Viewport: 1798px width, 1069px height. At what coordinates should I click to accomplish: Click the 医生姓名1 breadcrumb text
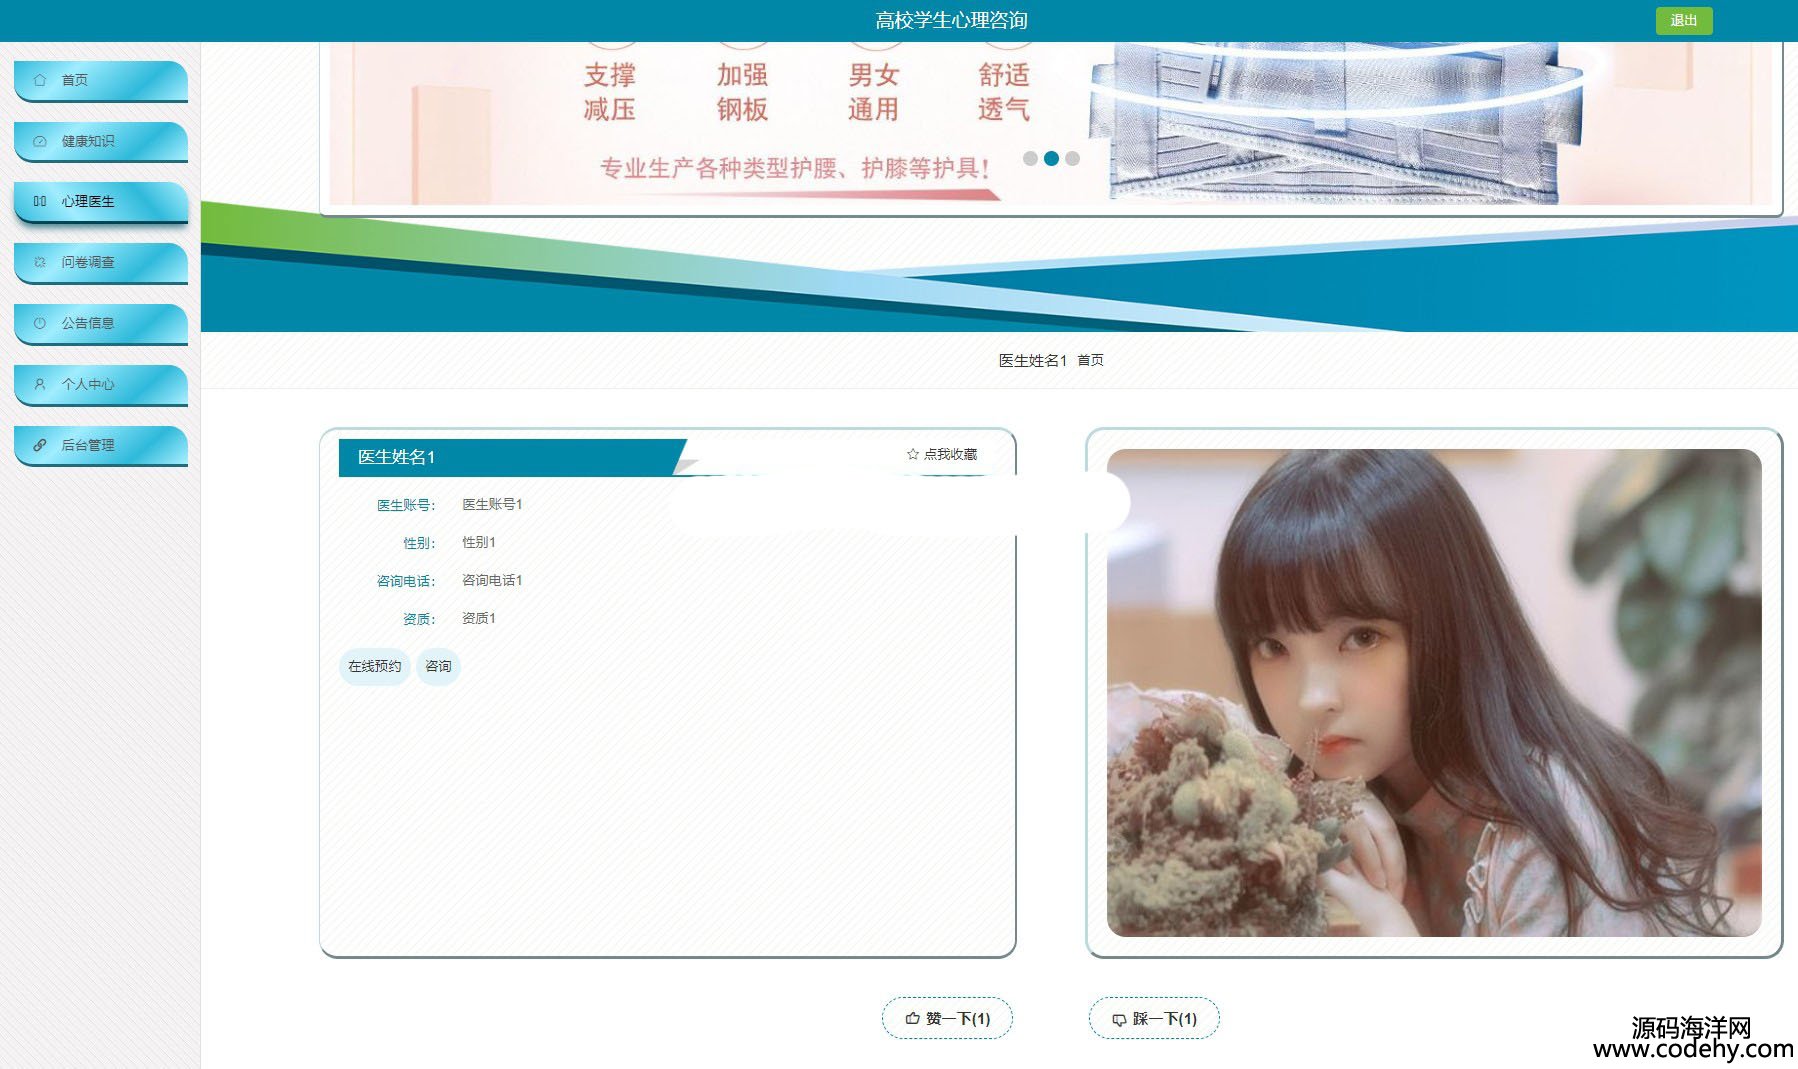click(x=1033, y=360)
